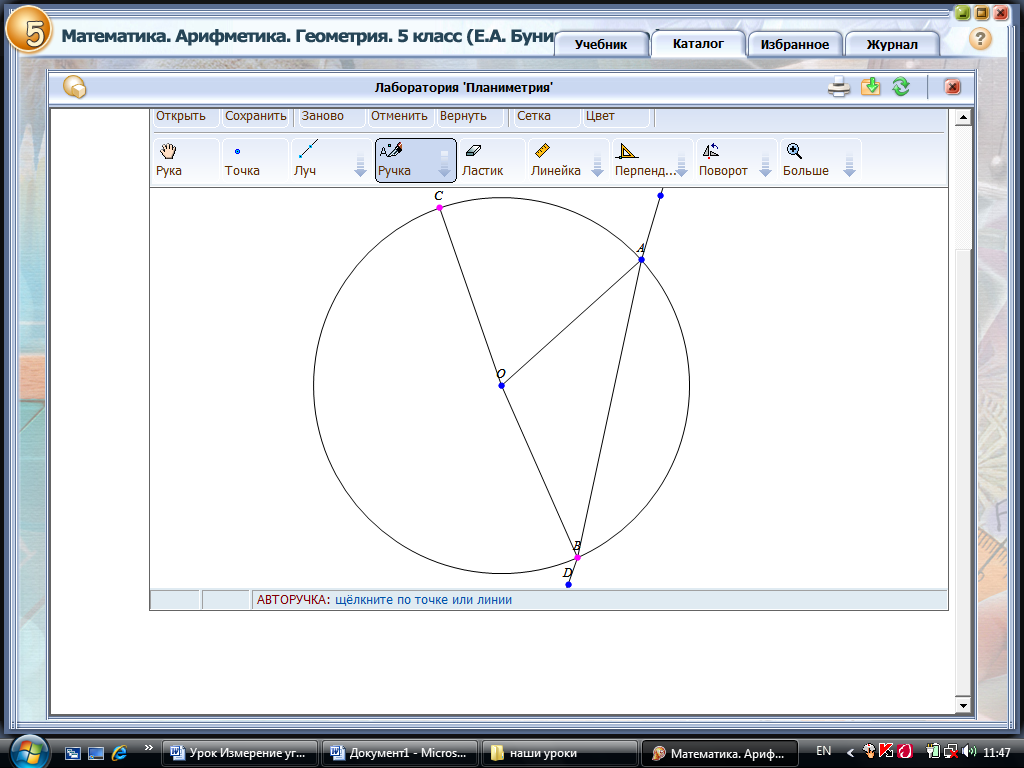Viewport: 1024px width, 768px height.
Task: Click the yellow download-arrow icon
Action: (871, 87)
